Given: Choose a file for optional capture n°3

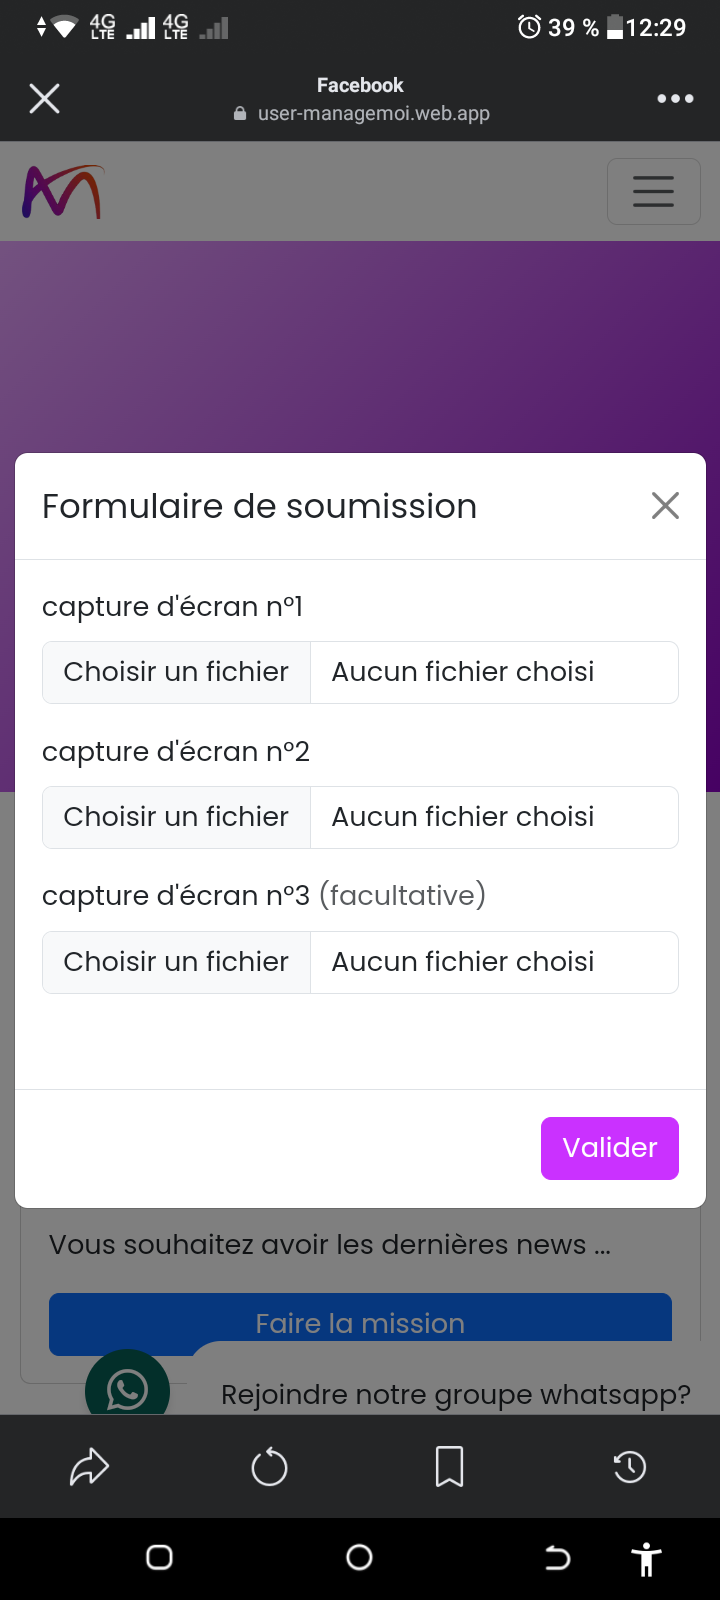Looking at the screenshot, I should pyautogui.click(x=177, y=962).
